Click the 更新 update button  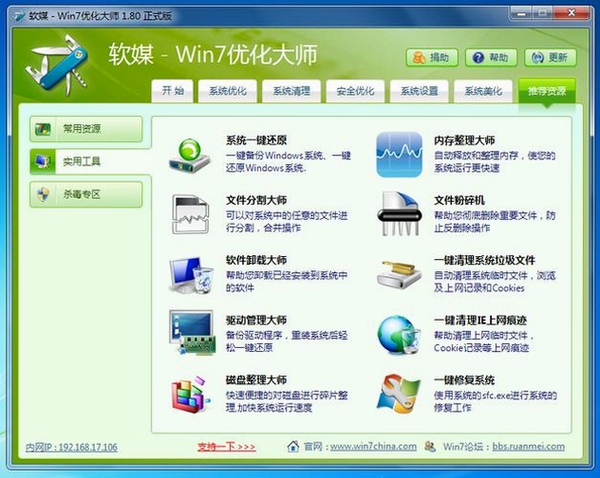pos(550,58)
